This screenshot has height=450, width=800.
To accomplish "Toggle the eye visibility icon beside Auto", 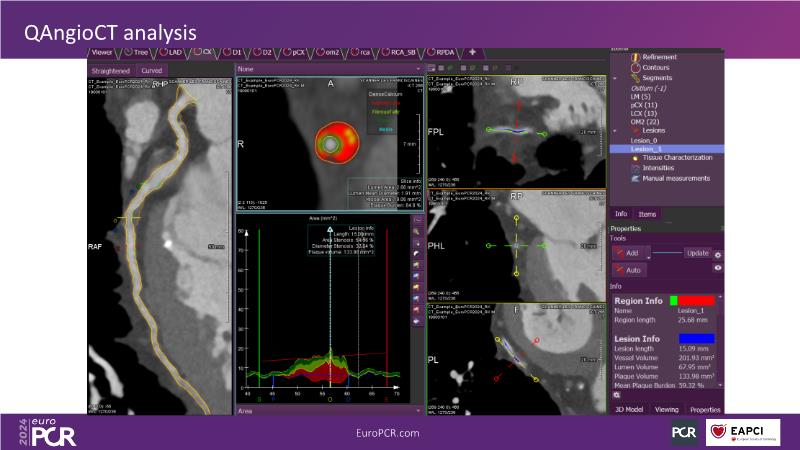I will pyautogui.click(x=717, y=268).
